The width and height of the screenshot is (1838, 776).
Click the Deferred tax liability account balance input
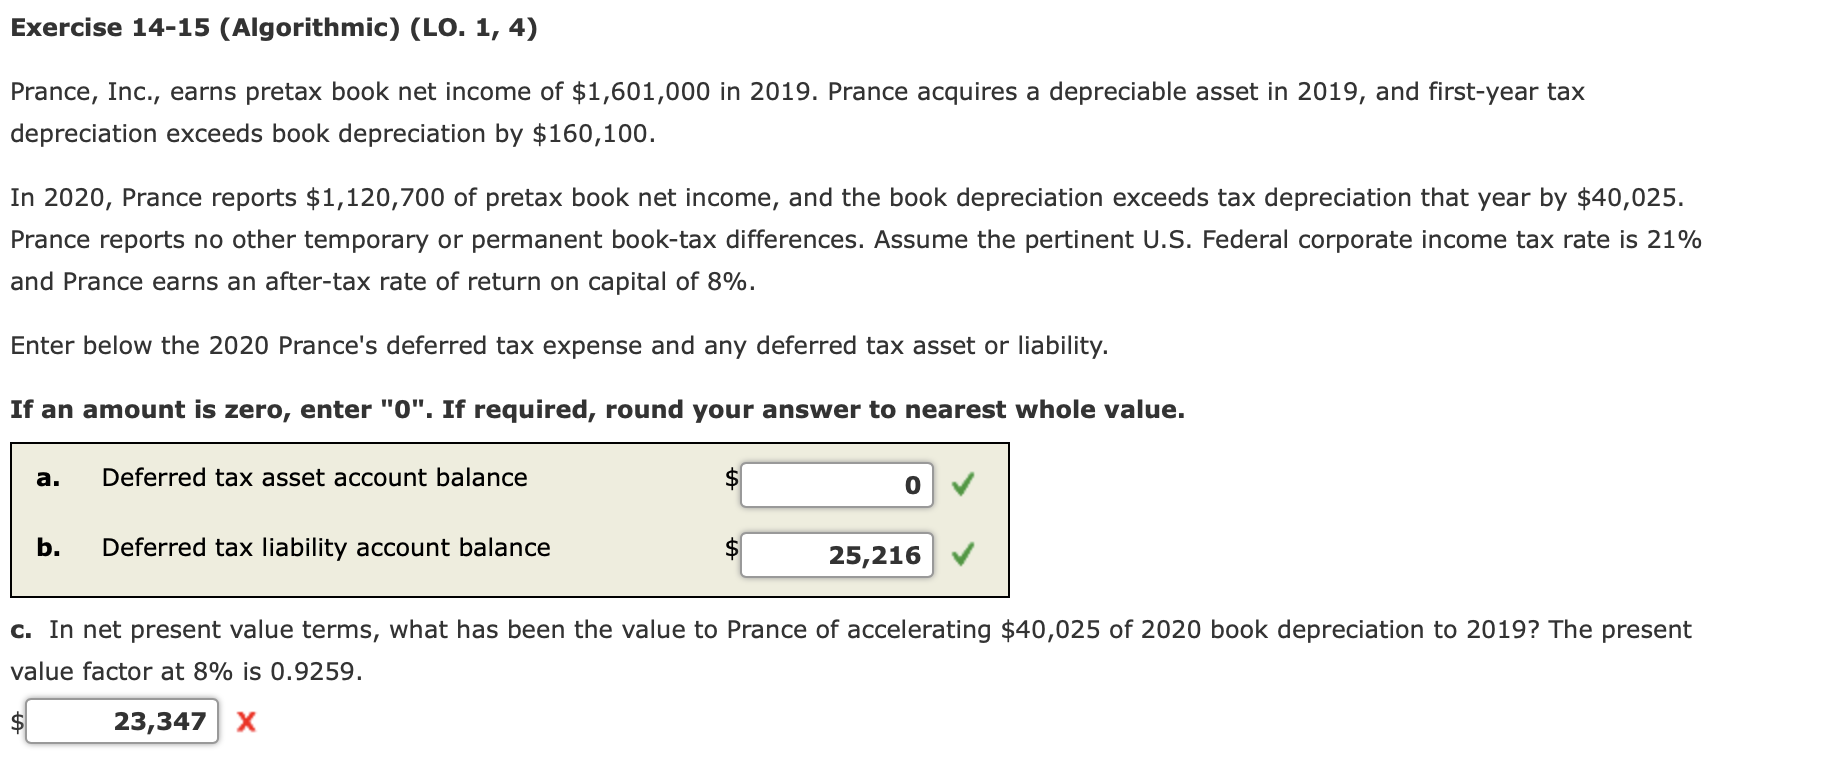[x=835, y=554]
